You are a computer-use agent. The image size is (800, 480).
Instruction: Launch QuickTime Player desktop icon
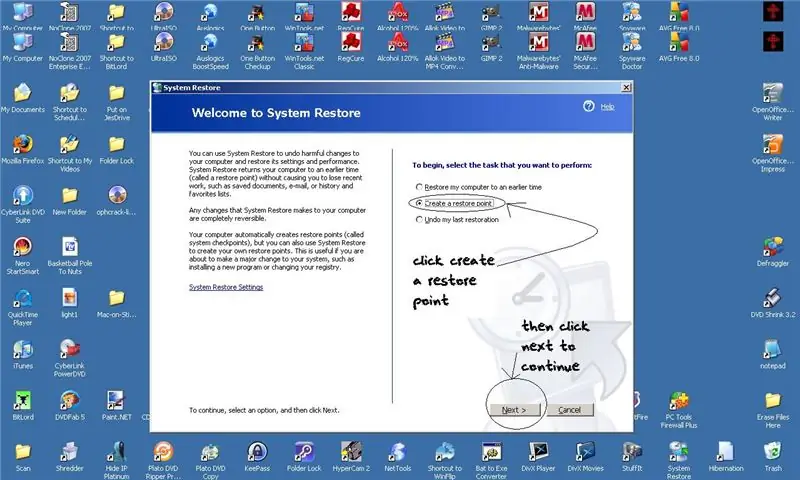point(23,299)
